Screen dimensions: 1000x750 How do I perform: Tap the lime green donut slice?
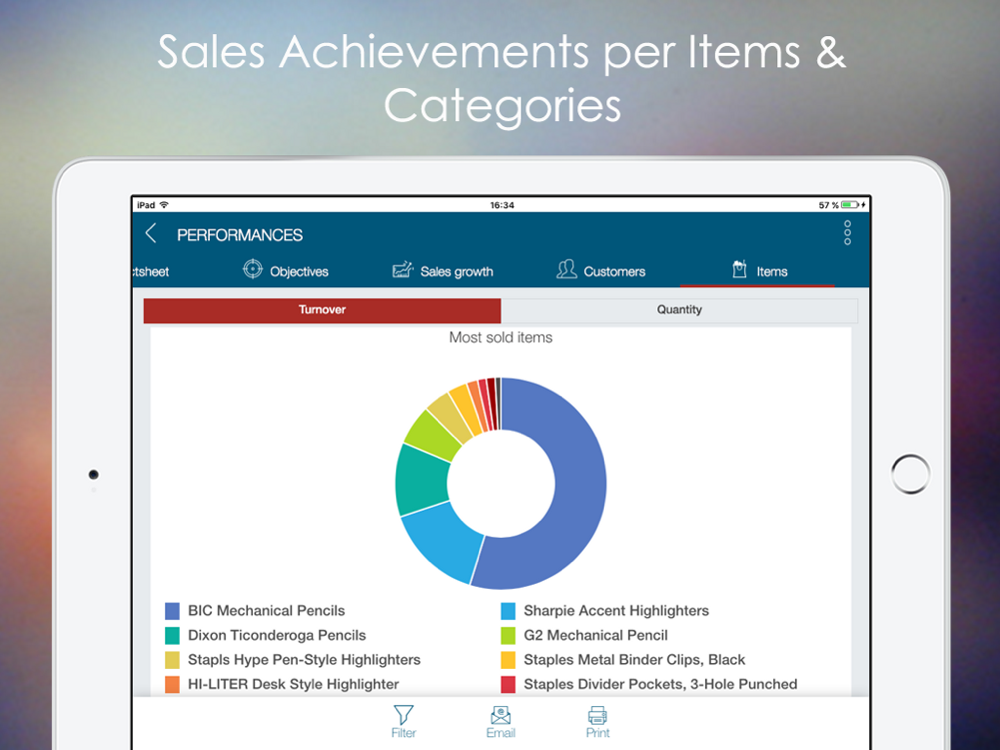click(432, 436)
